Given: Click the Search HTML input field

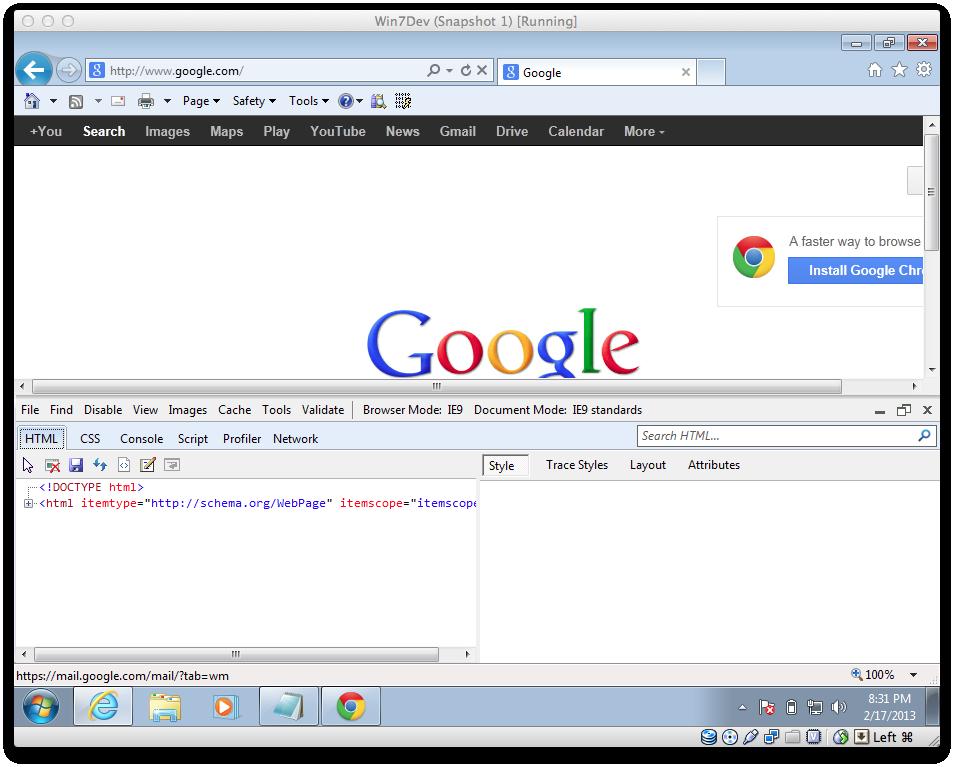Looking at the screenshot, I should click(777, 436).
